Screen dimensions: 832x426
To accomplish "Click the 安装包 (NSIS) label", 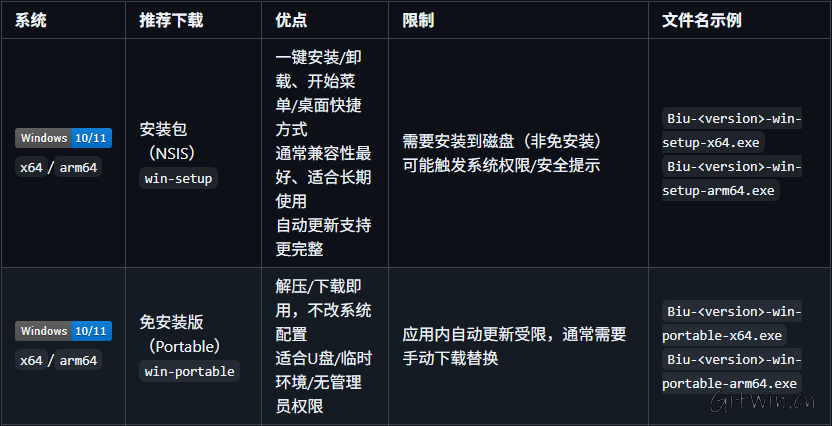I will (x=166, y=141).
